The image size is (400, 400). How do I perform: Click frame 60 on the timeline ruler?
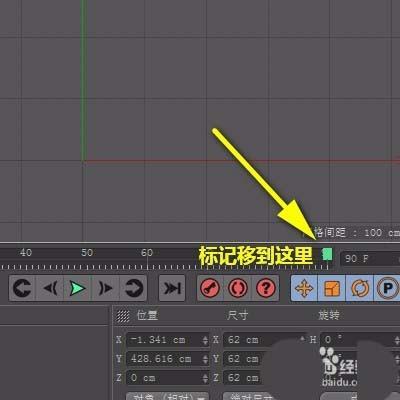point(147,253)
